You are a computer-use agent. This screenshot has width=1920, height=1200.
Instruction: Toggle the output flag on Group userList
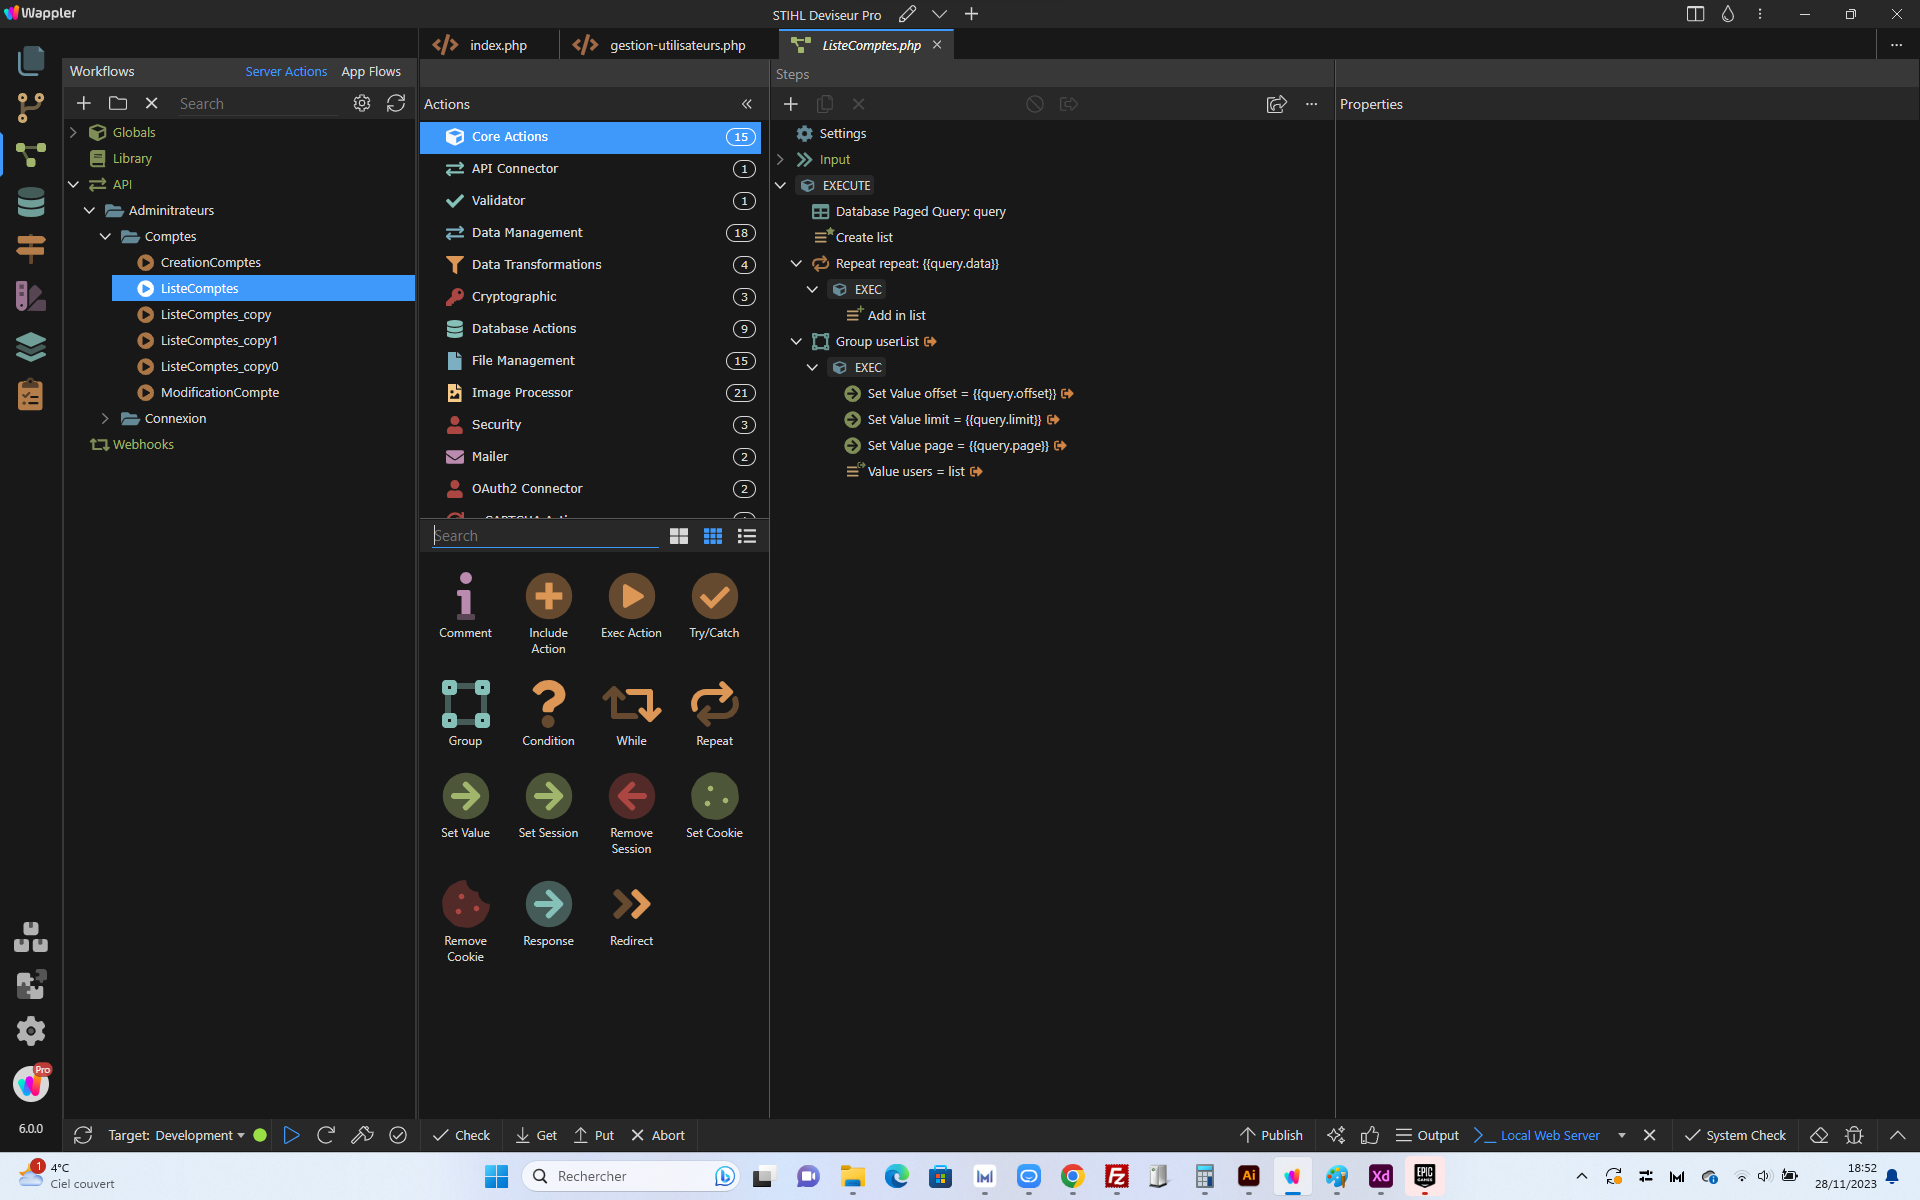click(x=931, y=342)
